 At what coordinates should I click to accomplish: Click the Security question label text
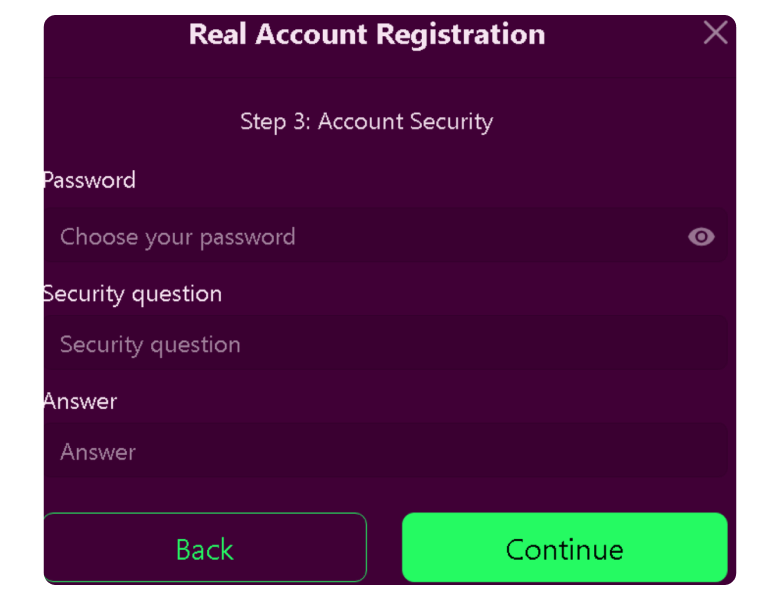click(132, 294)
